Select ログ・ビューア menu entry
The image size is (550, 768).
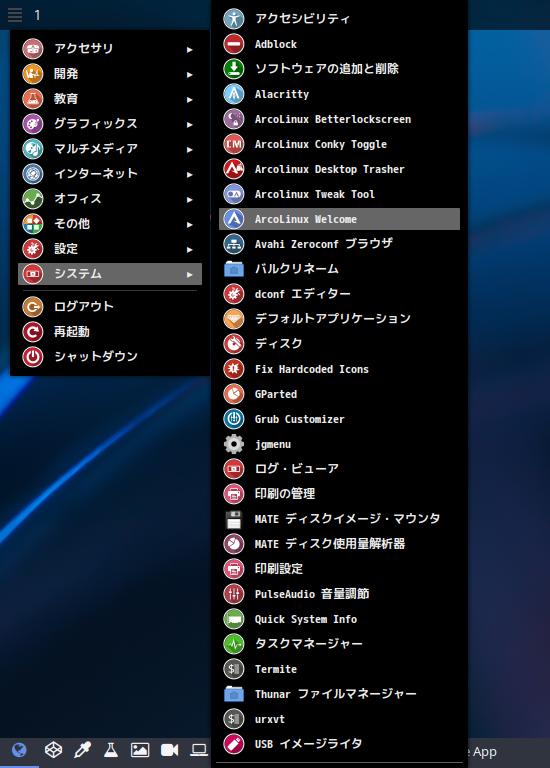tap(339, 469)
